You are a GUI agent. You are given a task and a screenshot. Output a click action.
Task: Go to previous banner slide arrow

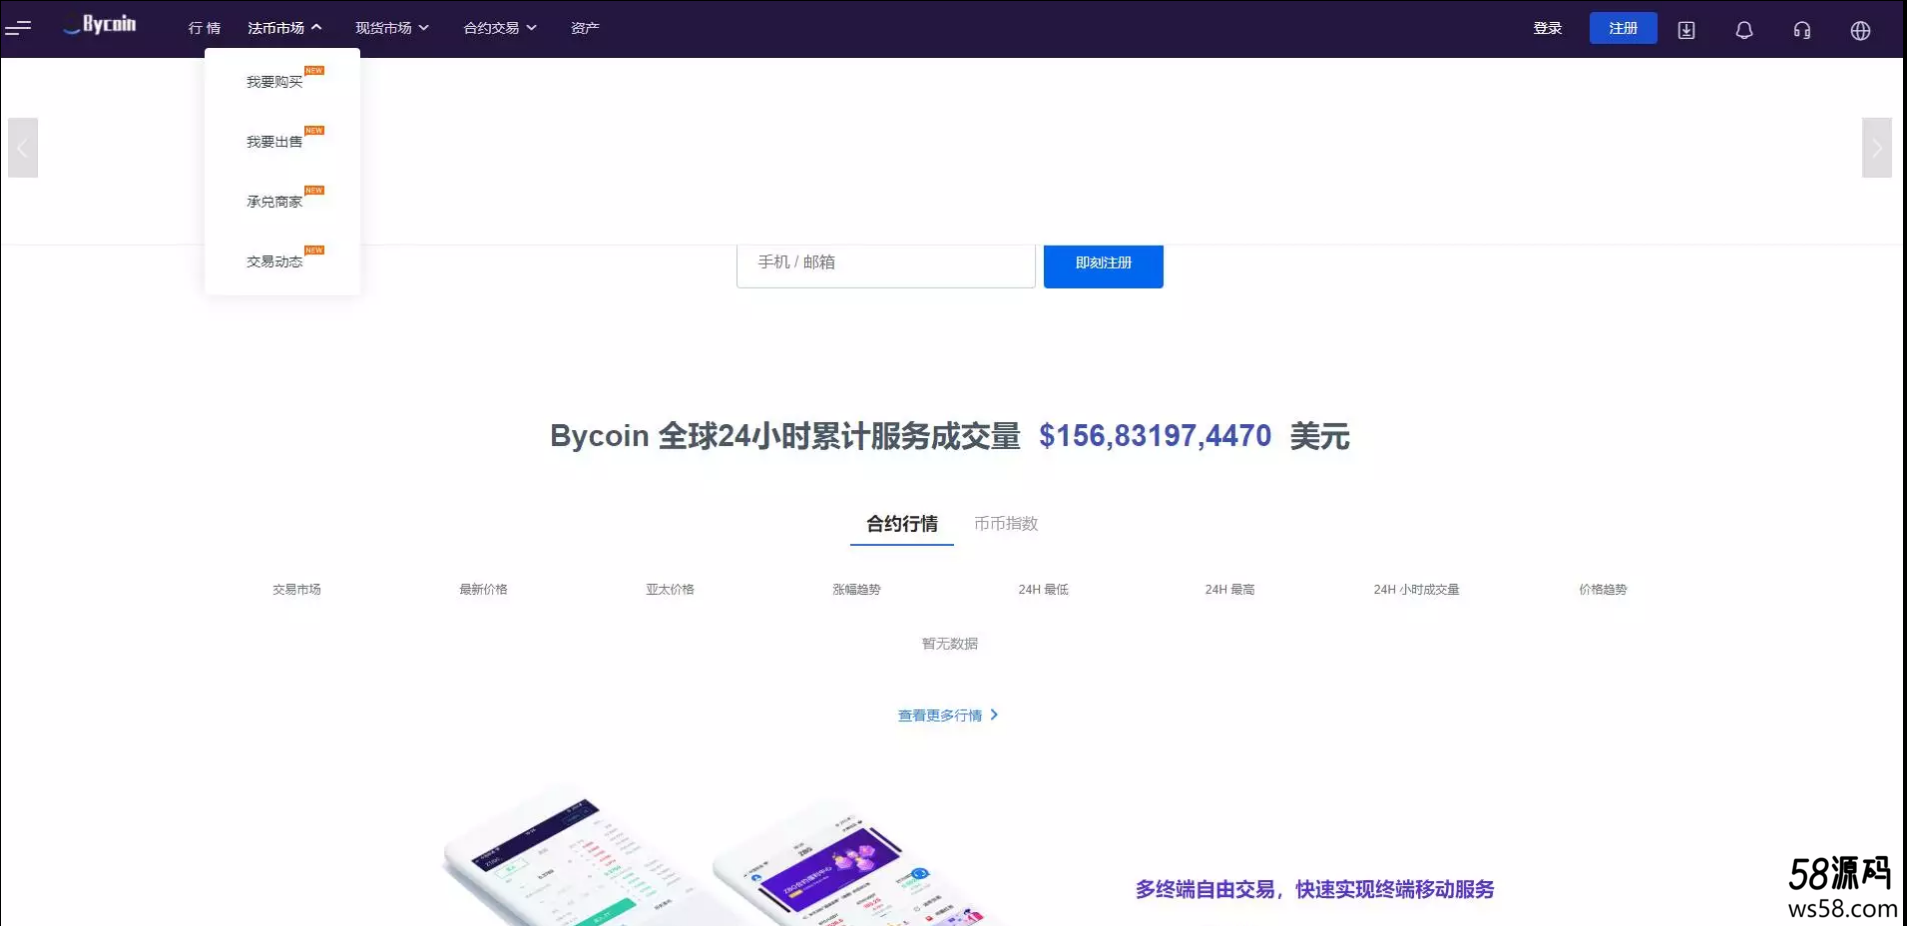point(23,148)
